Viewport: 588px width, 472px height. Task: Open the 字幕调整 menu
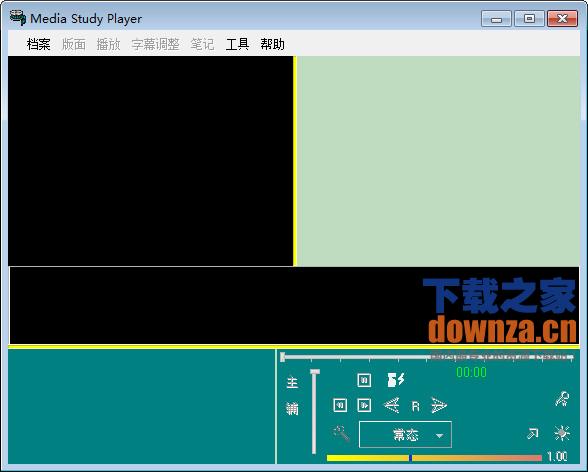click(155, 44)
